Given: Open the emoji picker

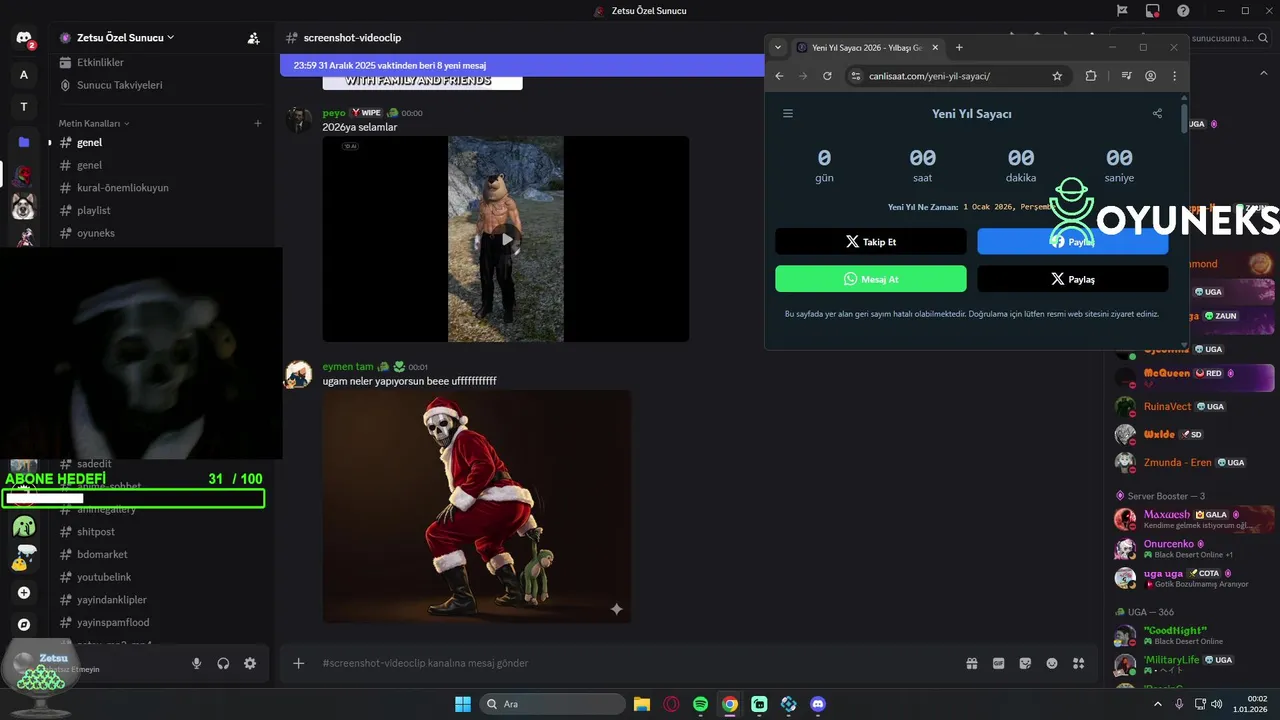Looking at the screenshot, I should (x=1052, y=663).
